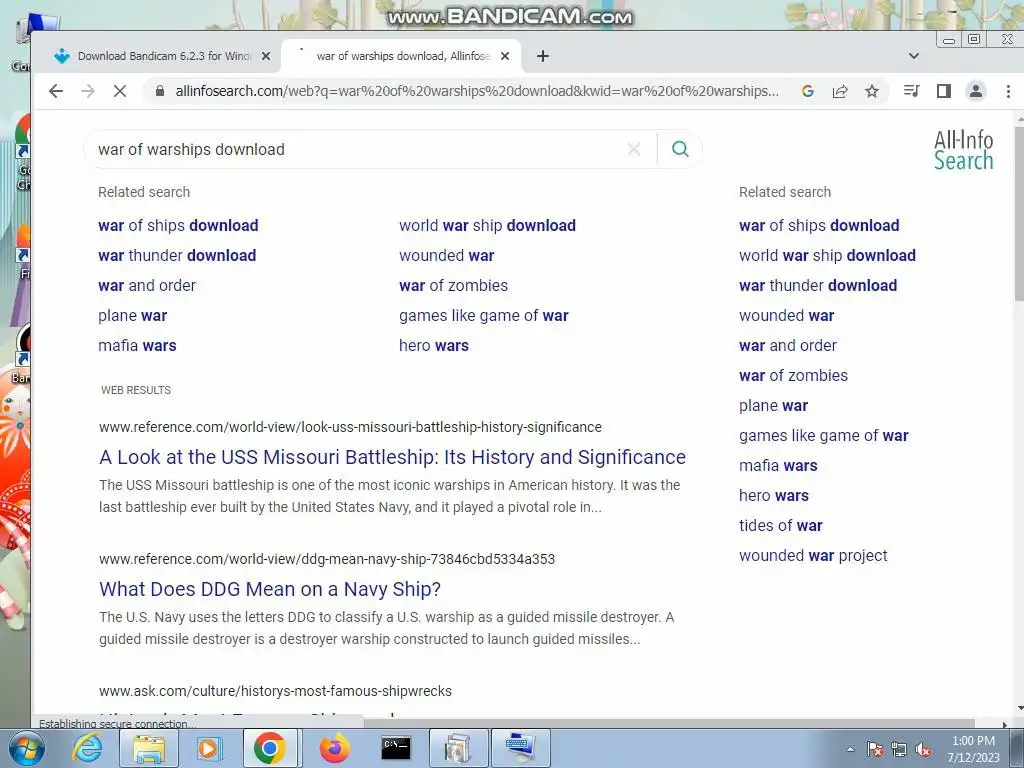The height and width of the screenshot is (768, 1024).
Task: Switch to Chrome on the taskbar
Action: (270, 748)
